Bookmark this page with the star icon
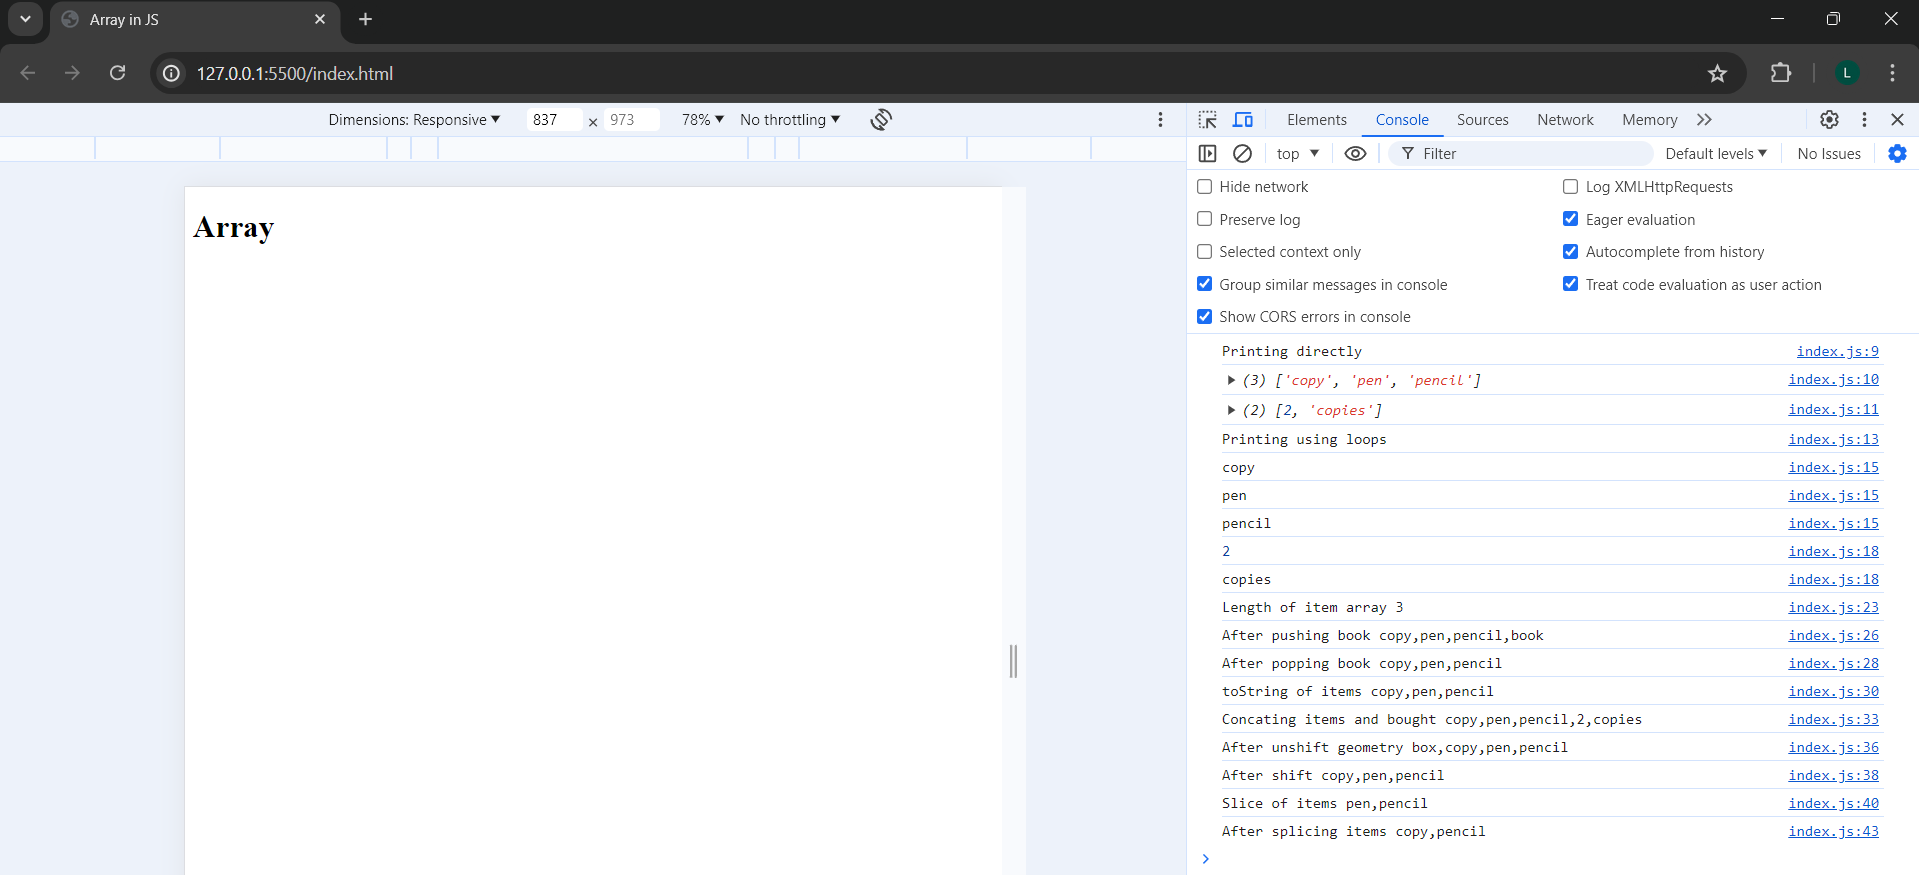 pyautogui.click(x=1717, y=73)
